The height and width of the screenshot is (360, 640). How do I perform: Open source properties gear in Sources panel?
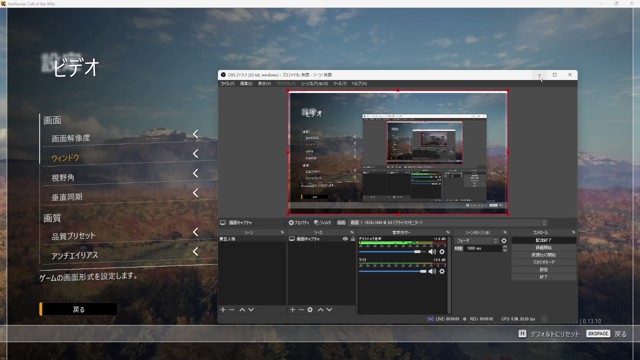coord(310,310)
